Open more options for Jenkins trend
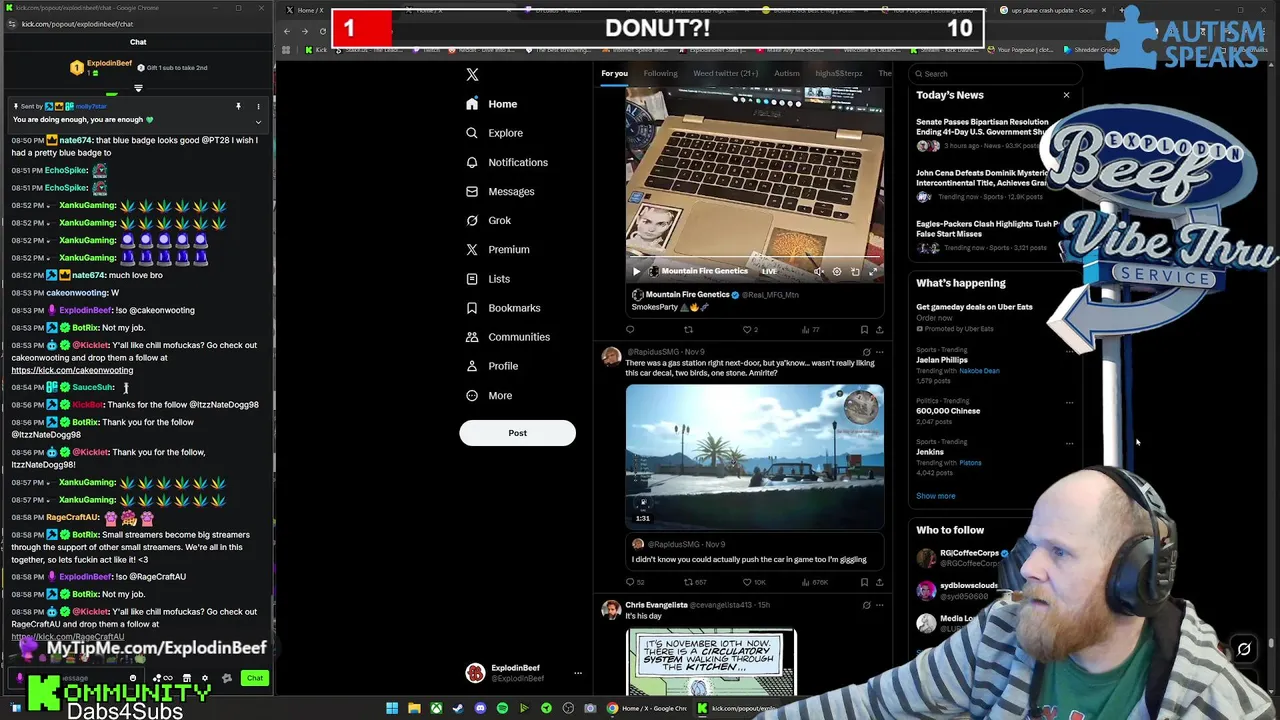1280x720 pixels. [x=1069, y=443]
